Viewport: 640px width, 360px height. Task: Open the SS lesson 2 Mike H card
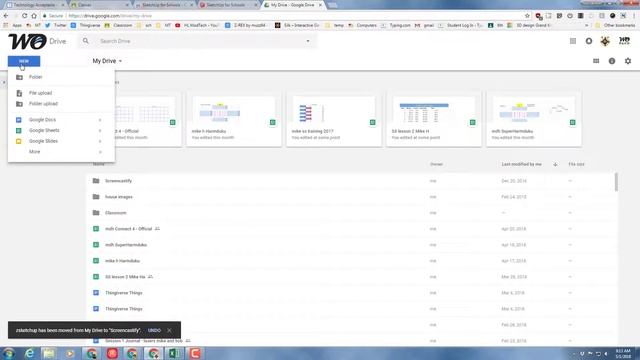pos(434,119)
